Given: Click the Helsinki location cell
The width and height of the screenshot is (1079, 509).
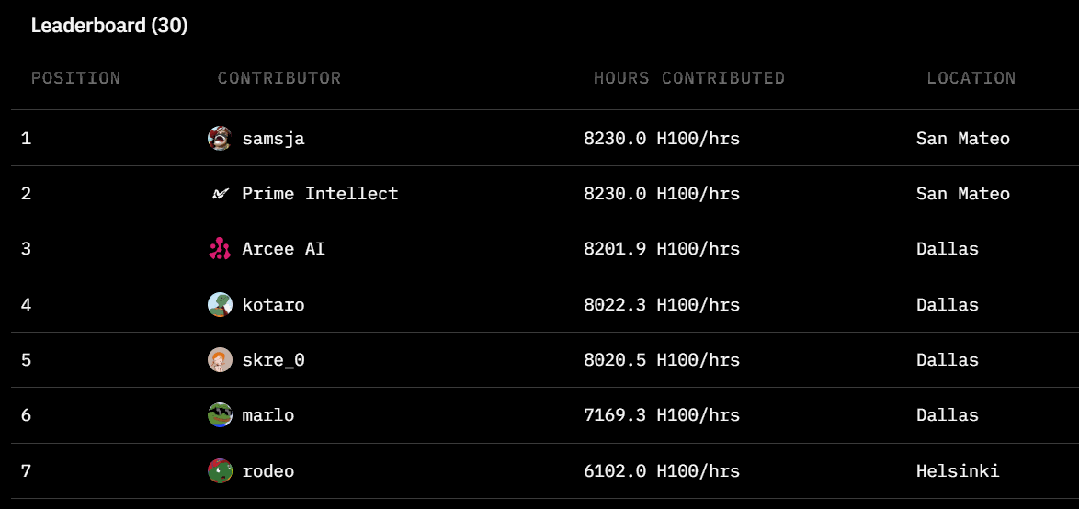Looking at the screenshot, I should tap(957, 470).
